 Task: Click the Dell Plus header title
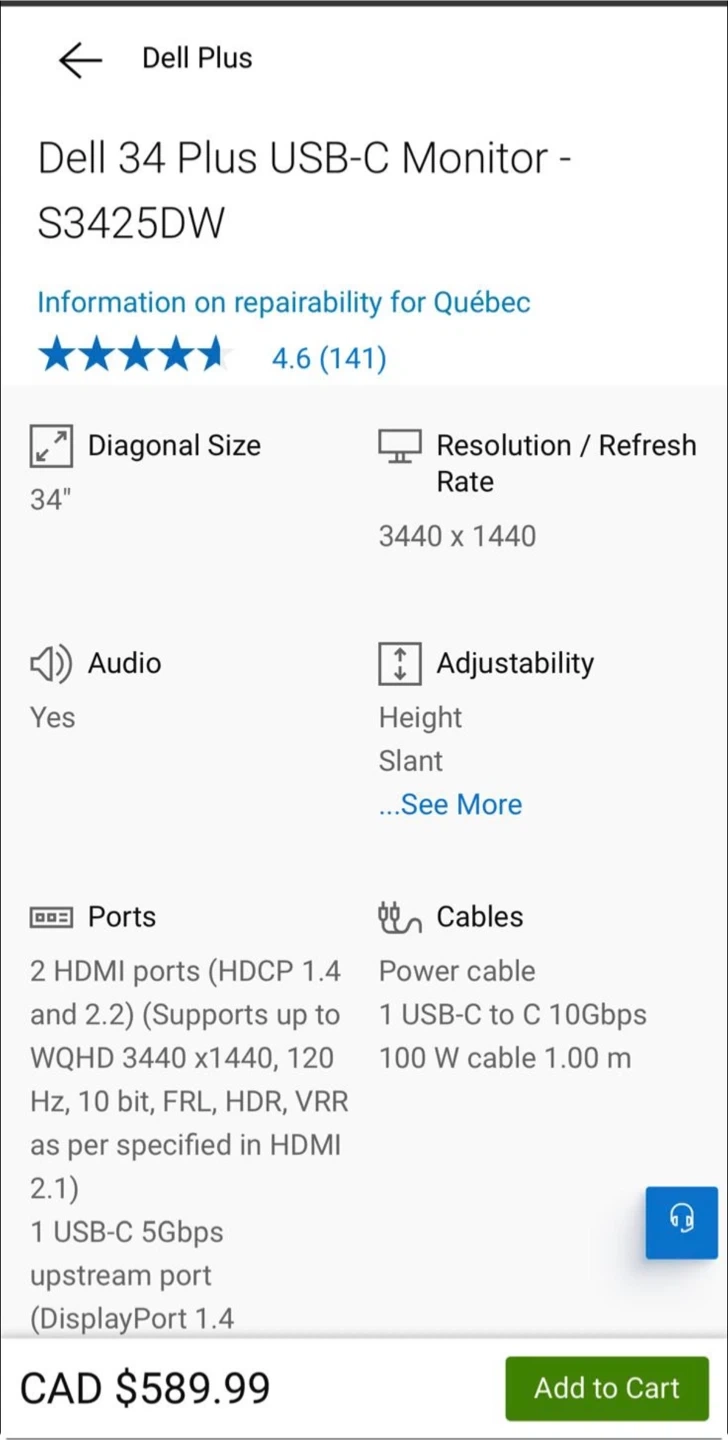click(197, 58)
